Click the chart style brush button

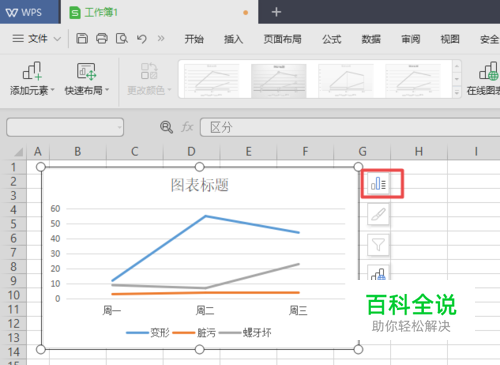[378, 214]
